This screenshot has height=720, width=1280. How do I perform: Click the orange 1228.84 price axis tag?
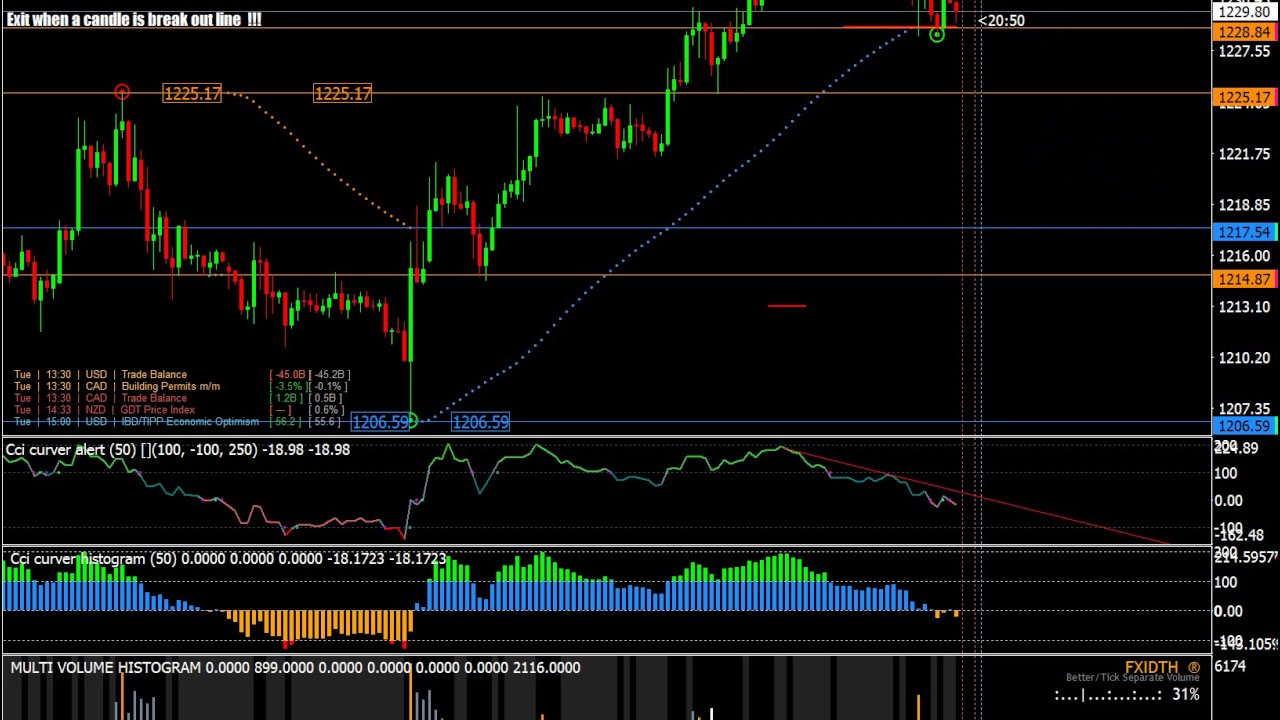(x=1245, y=33)
